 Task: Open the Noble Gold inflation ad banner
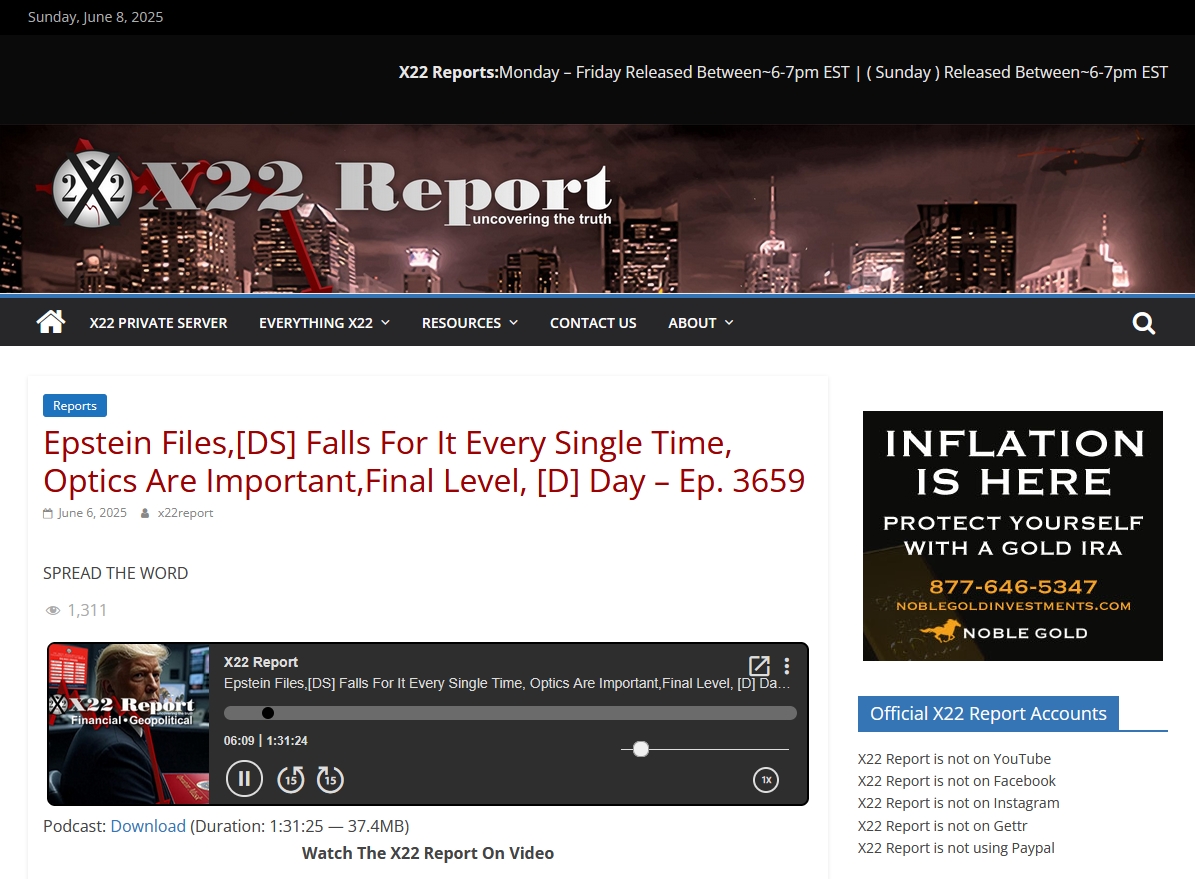tap(1012, 536)
